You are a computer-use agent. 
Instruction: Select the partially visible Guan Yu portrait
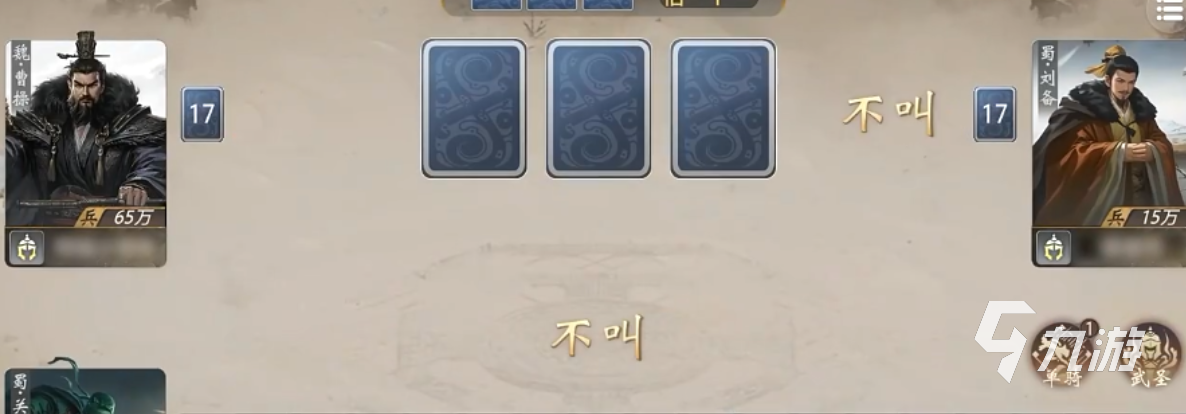coord(85,391)
